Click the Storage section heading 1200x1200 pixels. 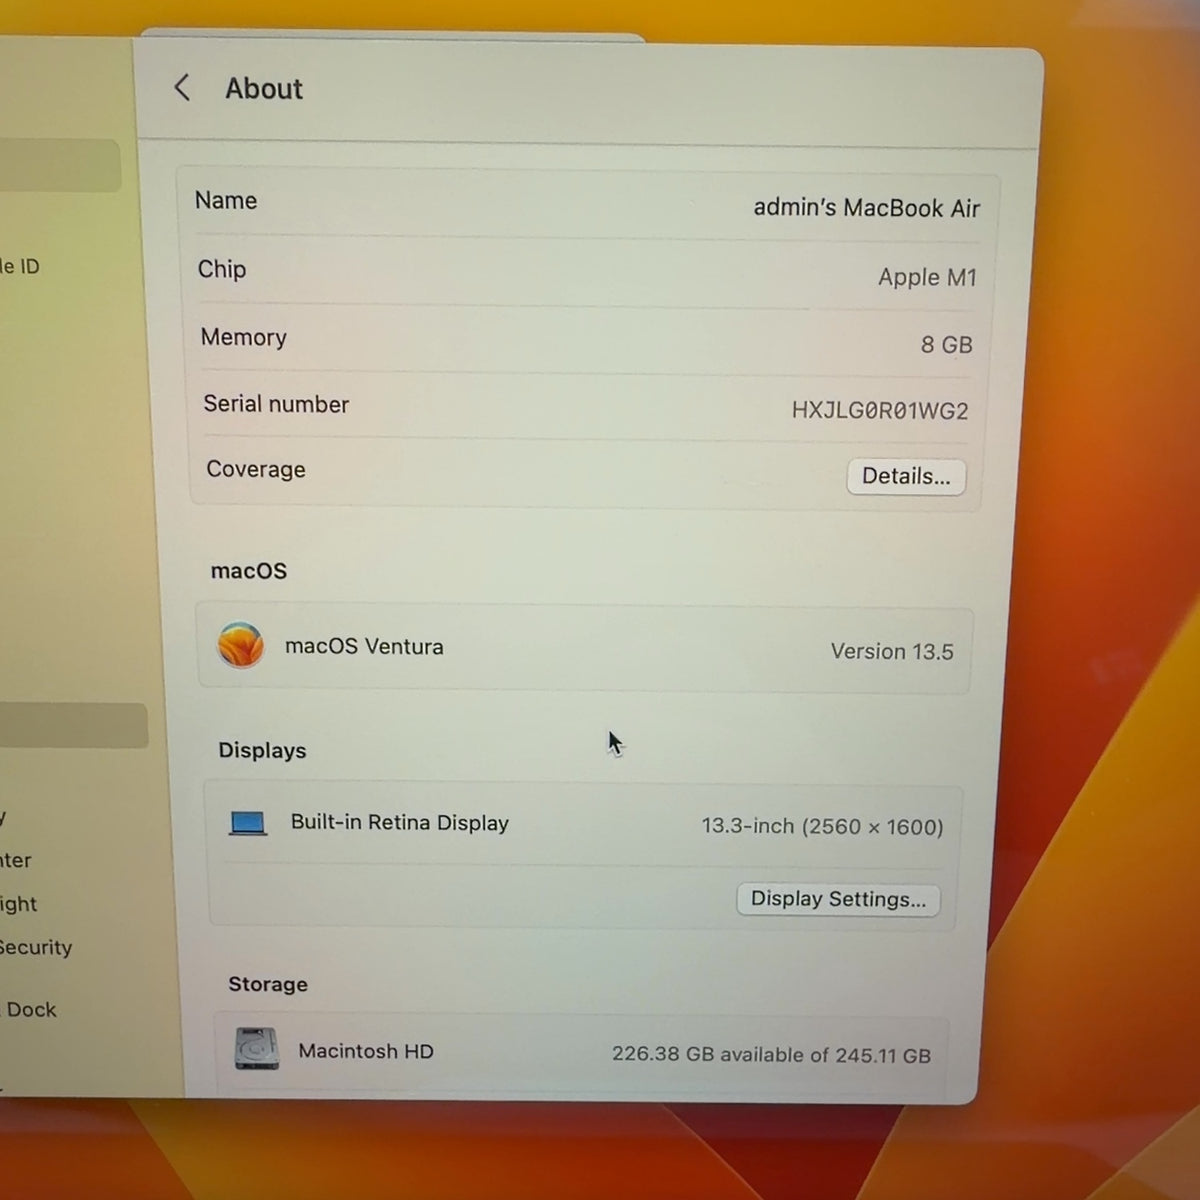click(268, 984)
